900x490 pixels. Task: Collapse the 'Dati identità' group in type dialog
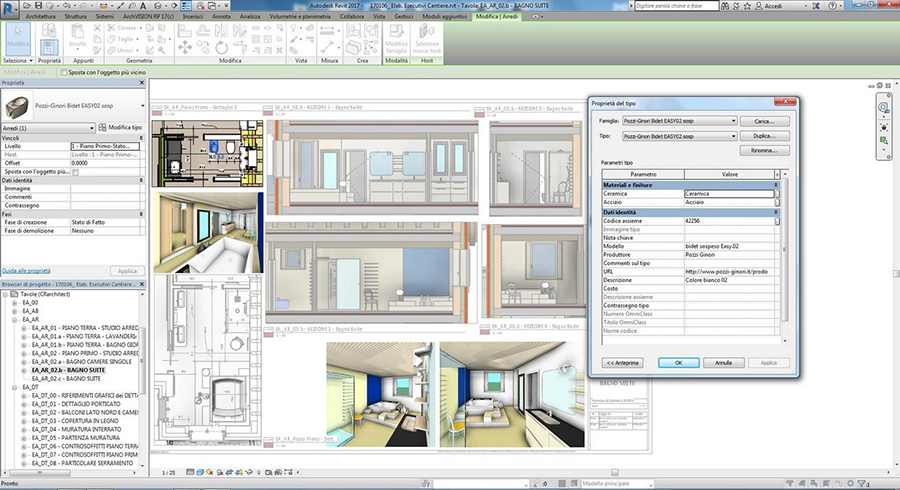[776, 212]
